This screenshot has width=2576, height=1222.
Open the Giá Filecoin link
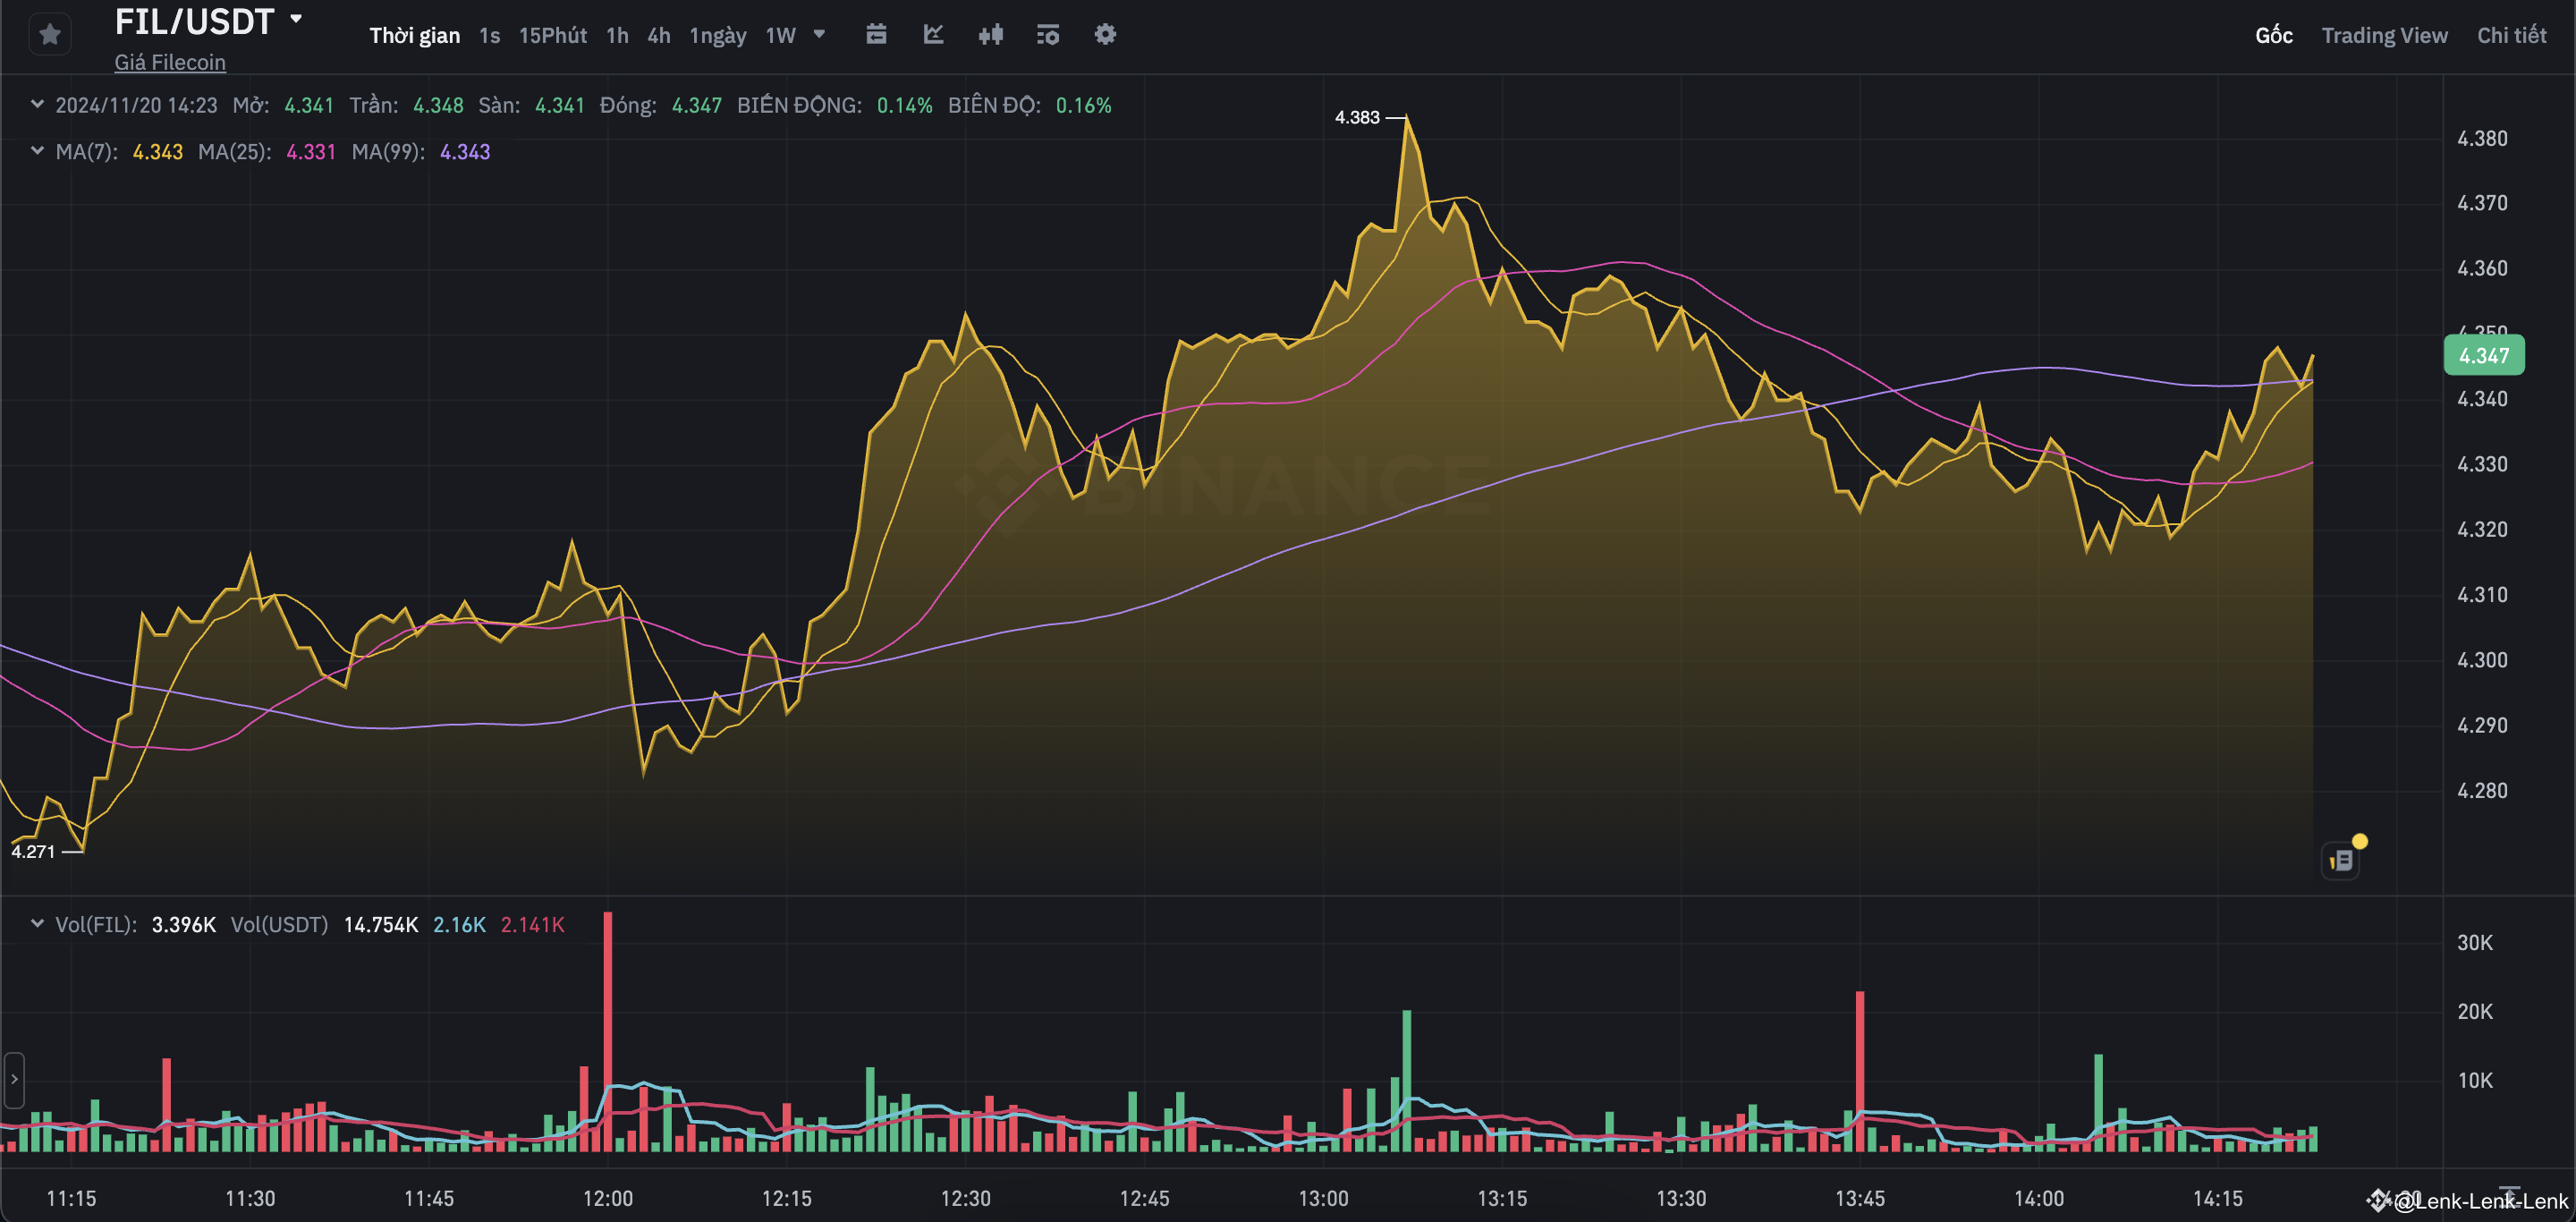coord(170,62)
